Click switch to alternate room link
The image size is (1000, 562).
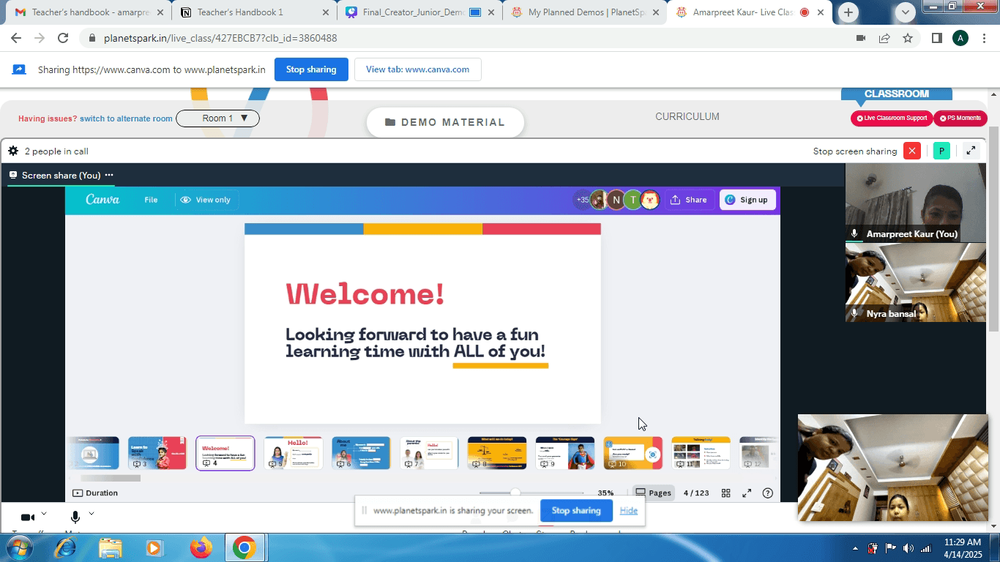click(126, 119)
